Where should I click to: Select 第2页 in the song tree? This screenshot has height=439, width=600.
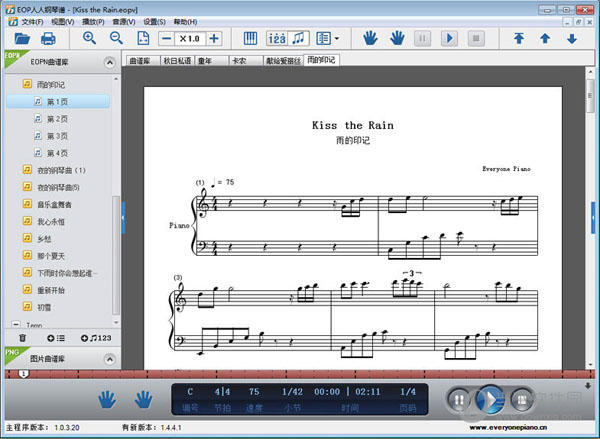pos(57,119)
